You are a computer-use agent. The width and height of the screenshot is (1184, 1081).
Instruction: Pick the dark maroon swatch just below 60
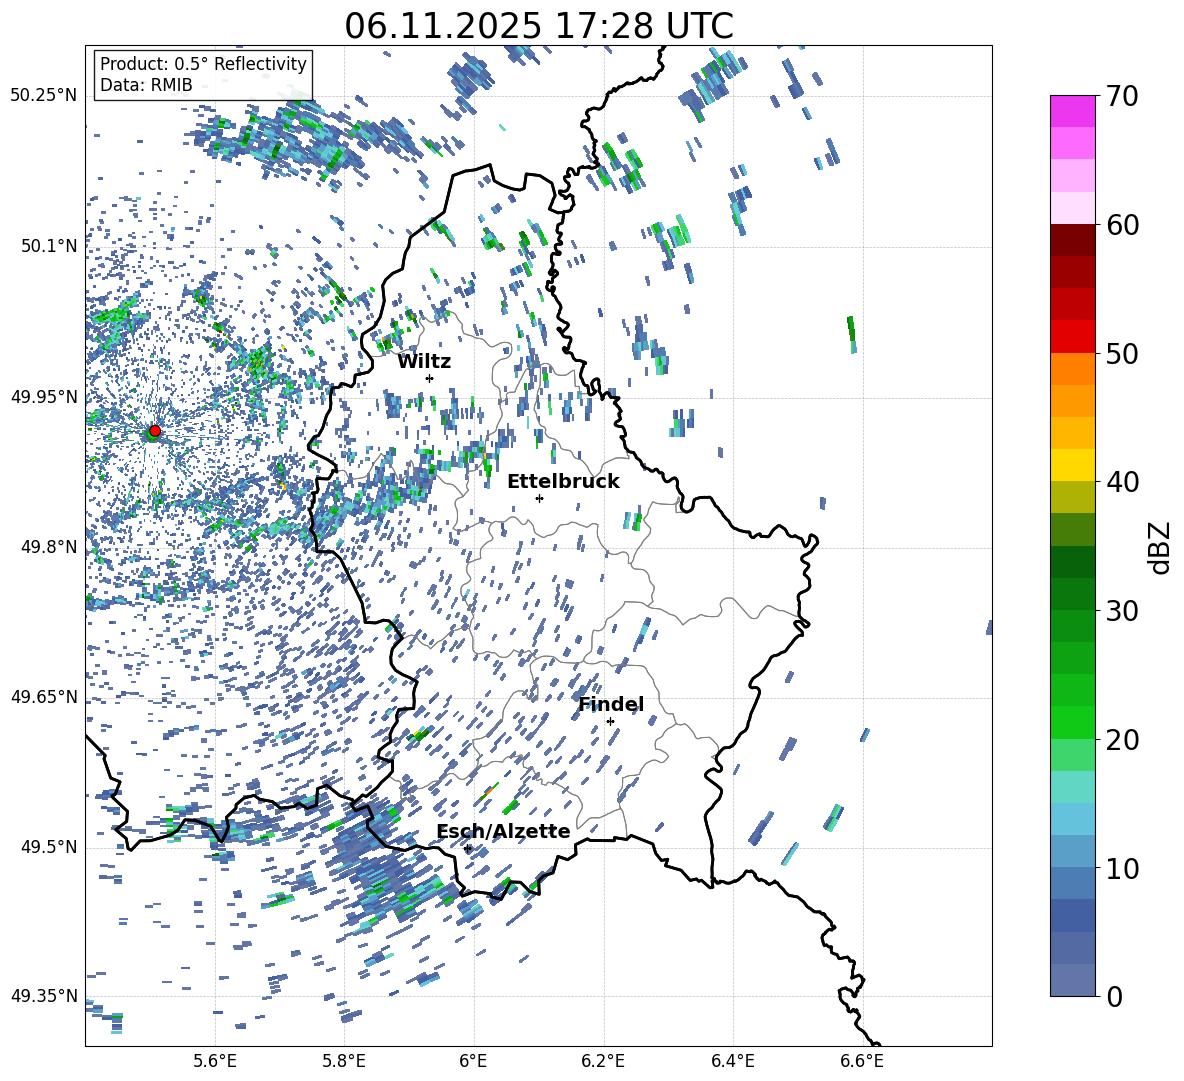1073,240
